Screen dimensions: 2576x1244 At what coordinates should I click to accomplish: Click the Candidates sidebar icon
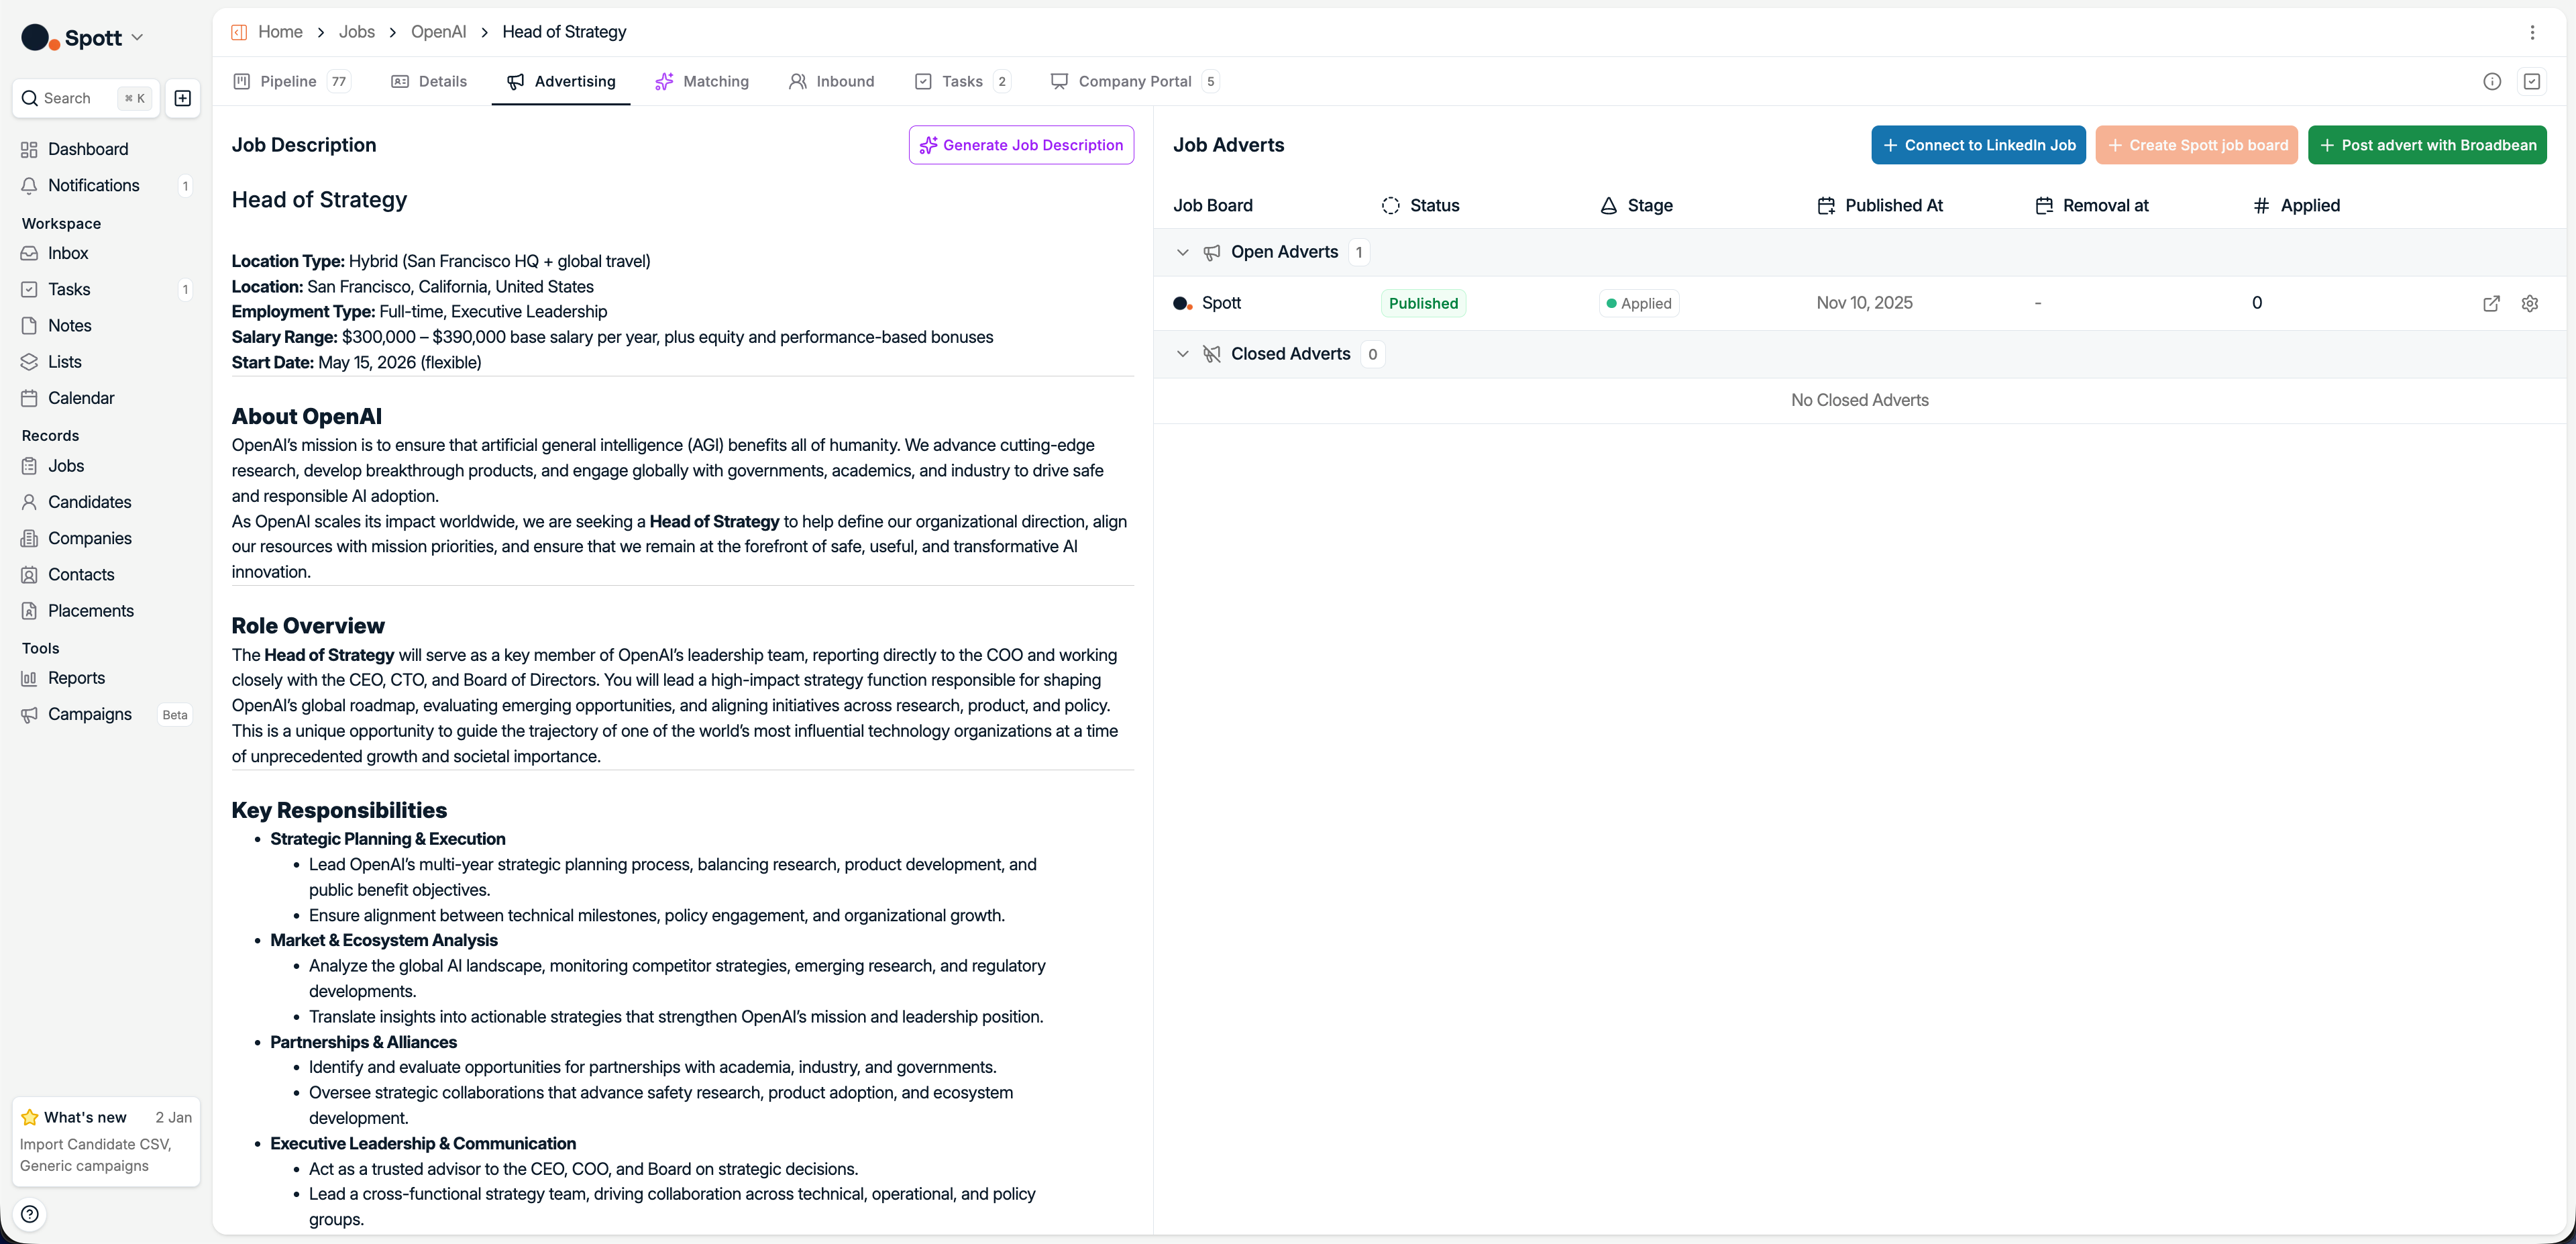(29, 502)
